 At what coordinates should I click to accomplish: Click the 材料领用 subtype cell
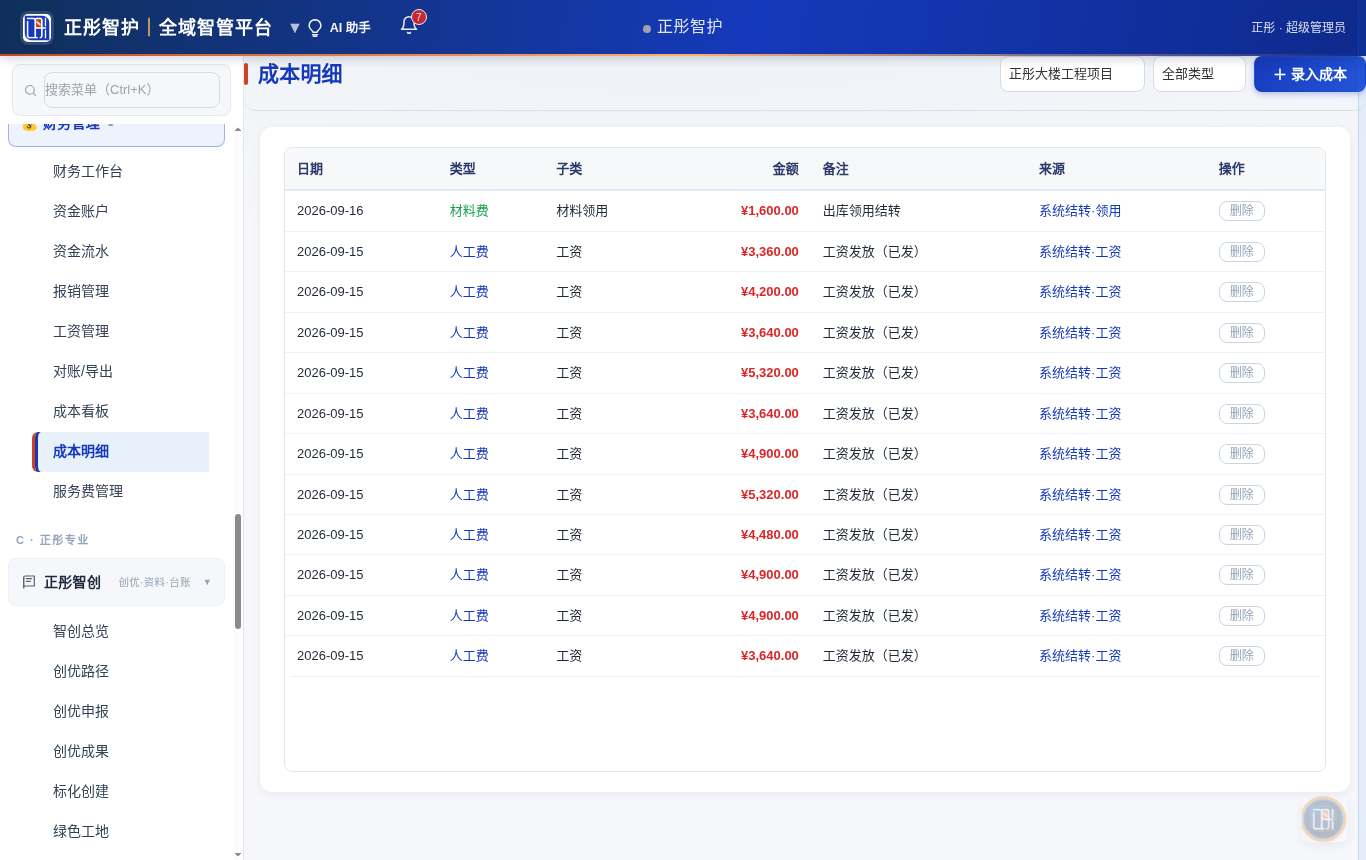582,211
